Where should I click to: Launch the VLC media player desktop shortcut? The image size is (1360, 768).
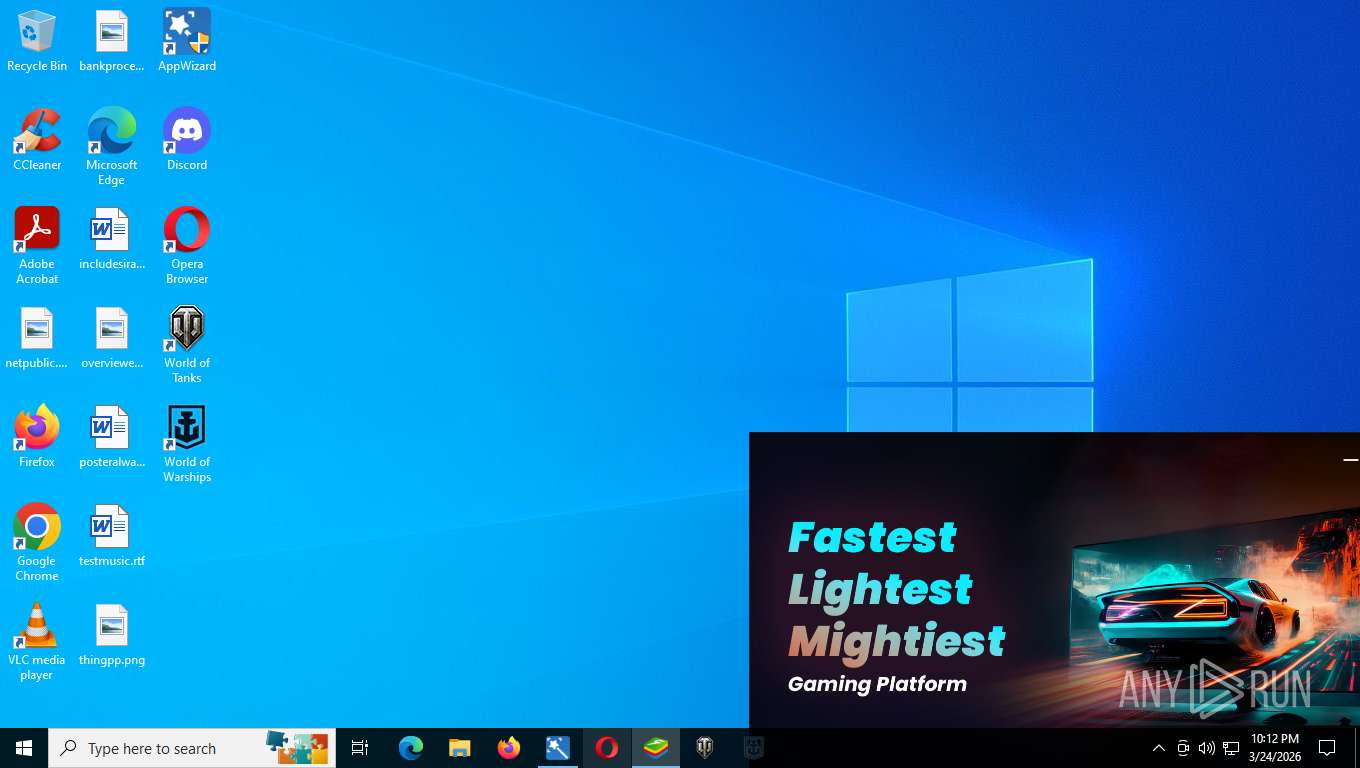click(x=37, y=642)
